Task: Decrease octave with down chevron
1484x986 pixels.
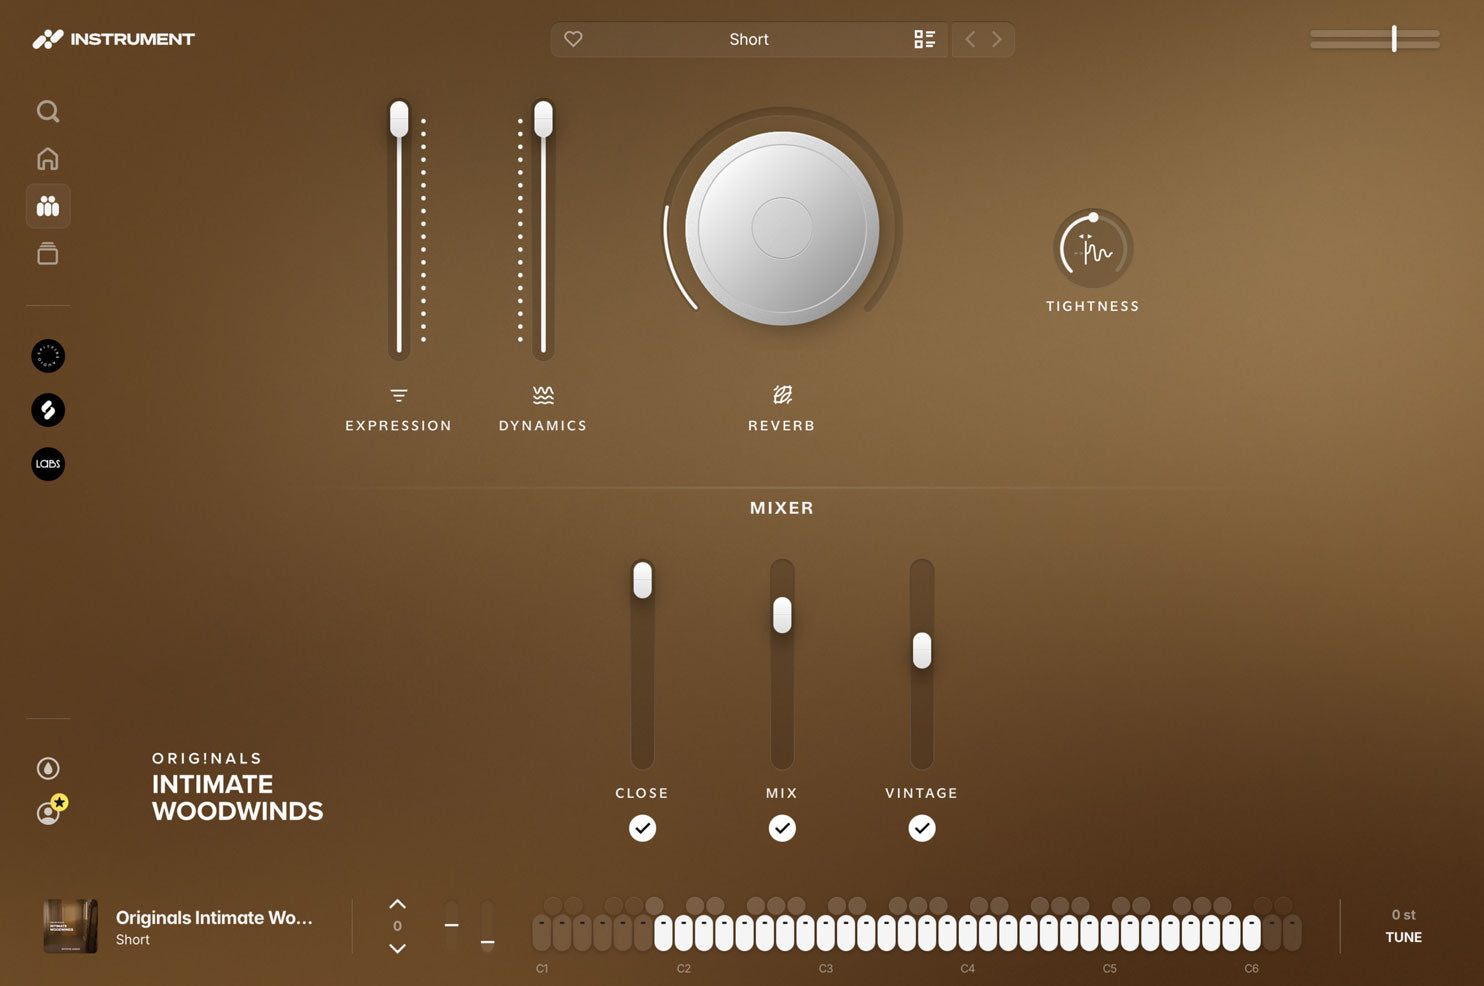Action: pyautogui.click(x=397, y=948)
